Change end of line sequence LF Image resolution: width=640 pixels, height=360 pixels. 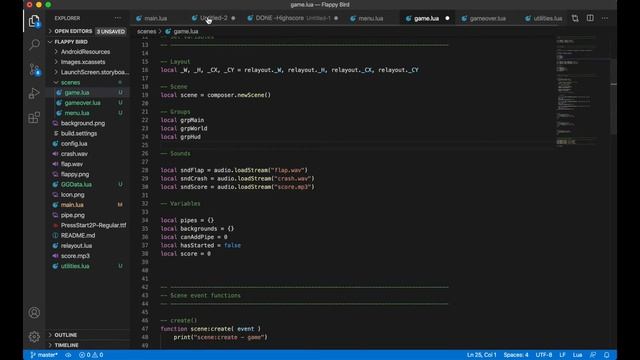(x=562, y=355)
